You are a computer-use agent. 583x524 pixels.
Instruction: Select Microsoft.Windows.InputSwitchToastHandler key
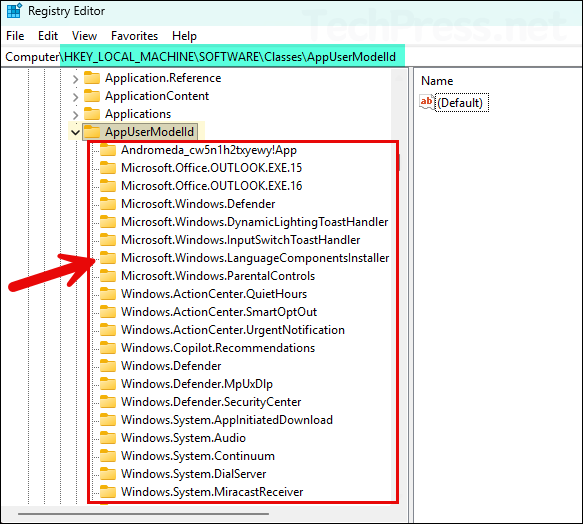pos(241,240)
